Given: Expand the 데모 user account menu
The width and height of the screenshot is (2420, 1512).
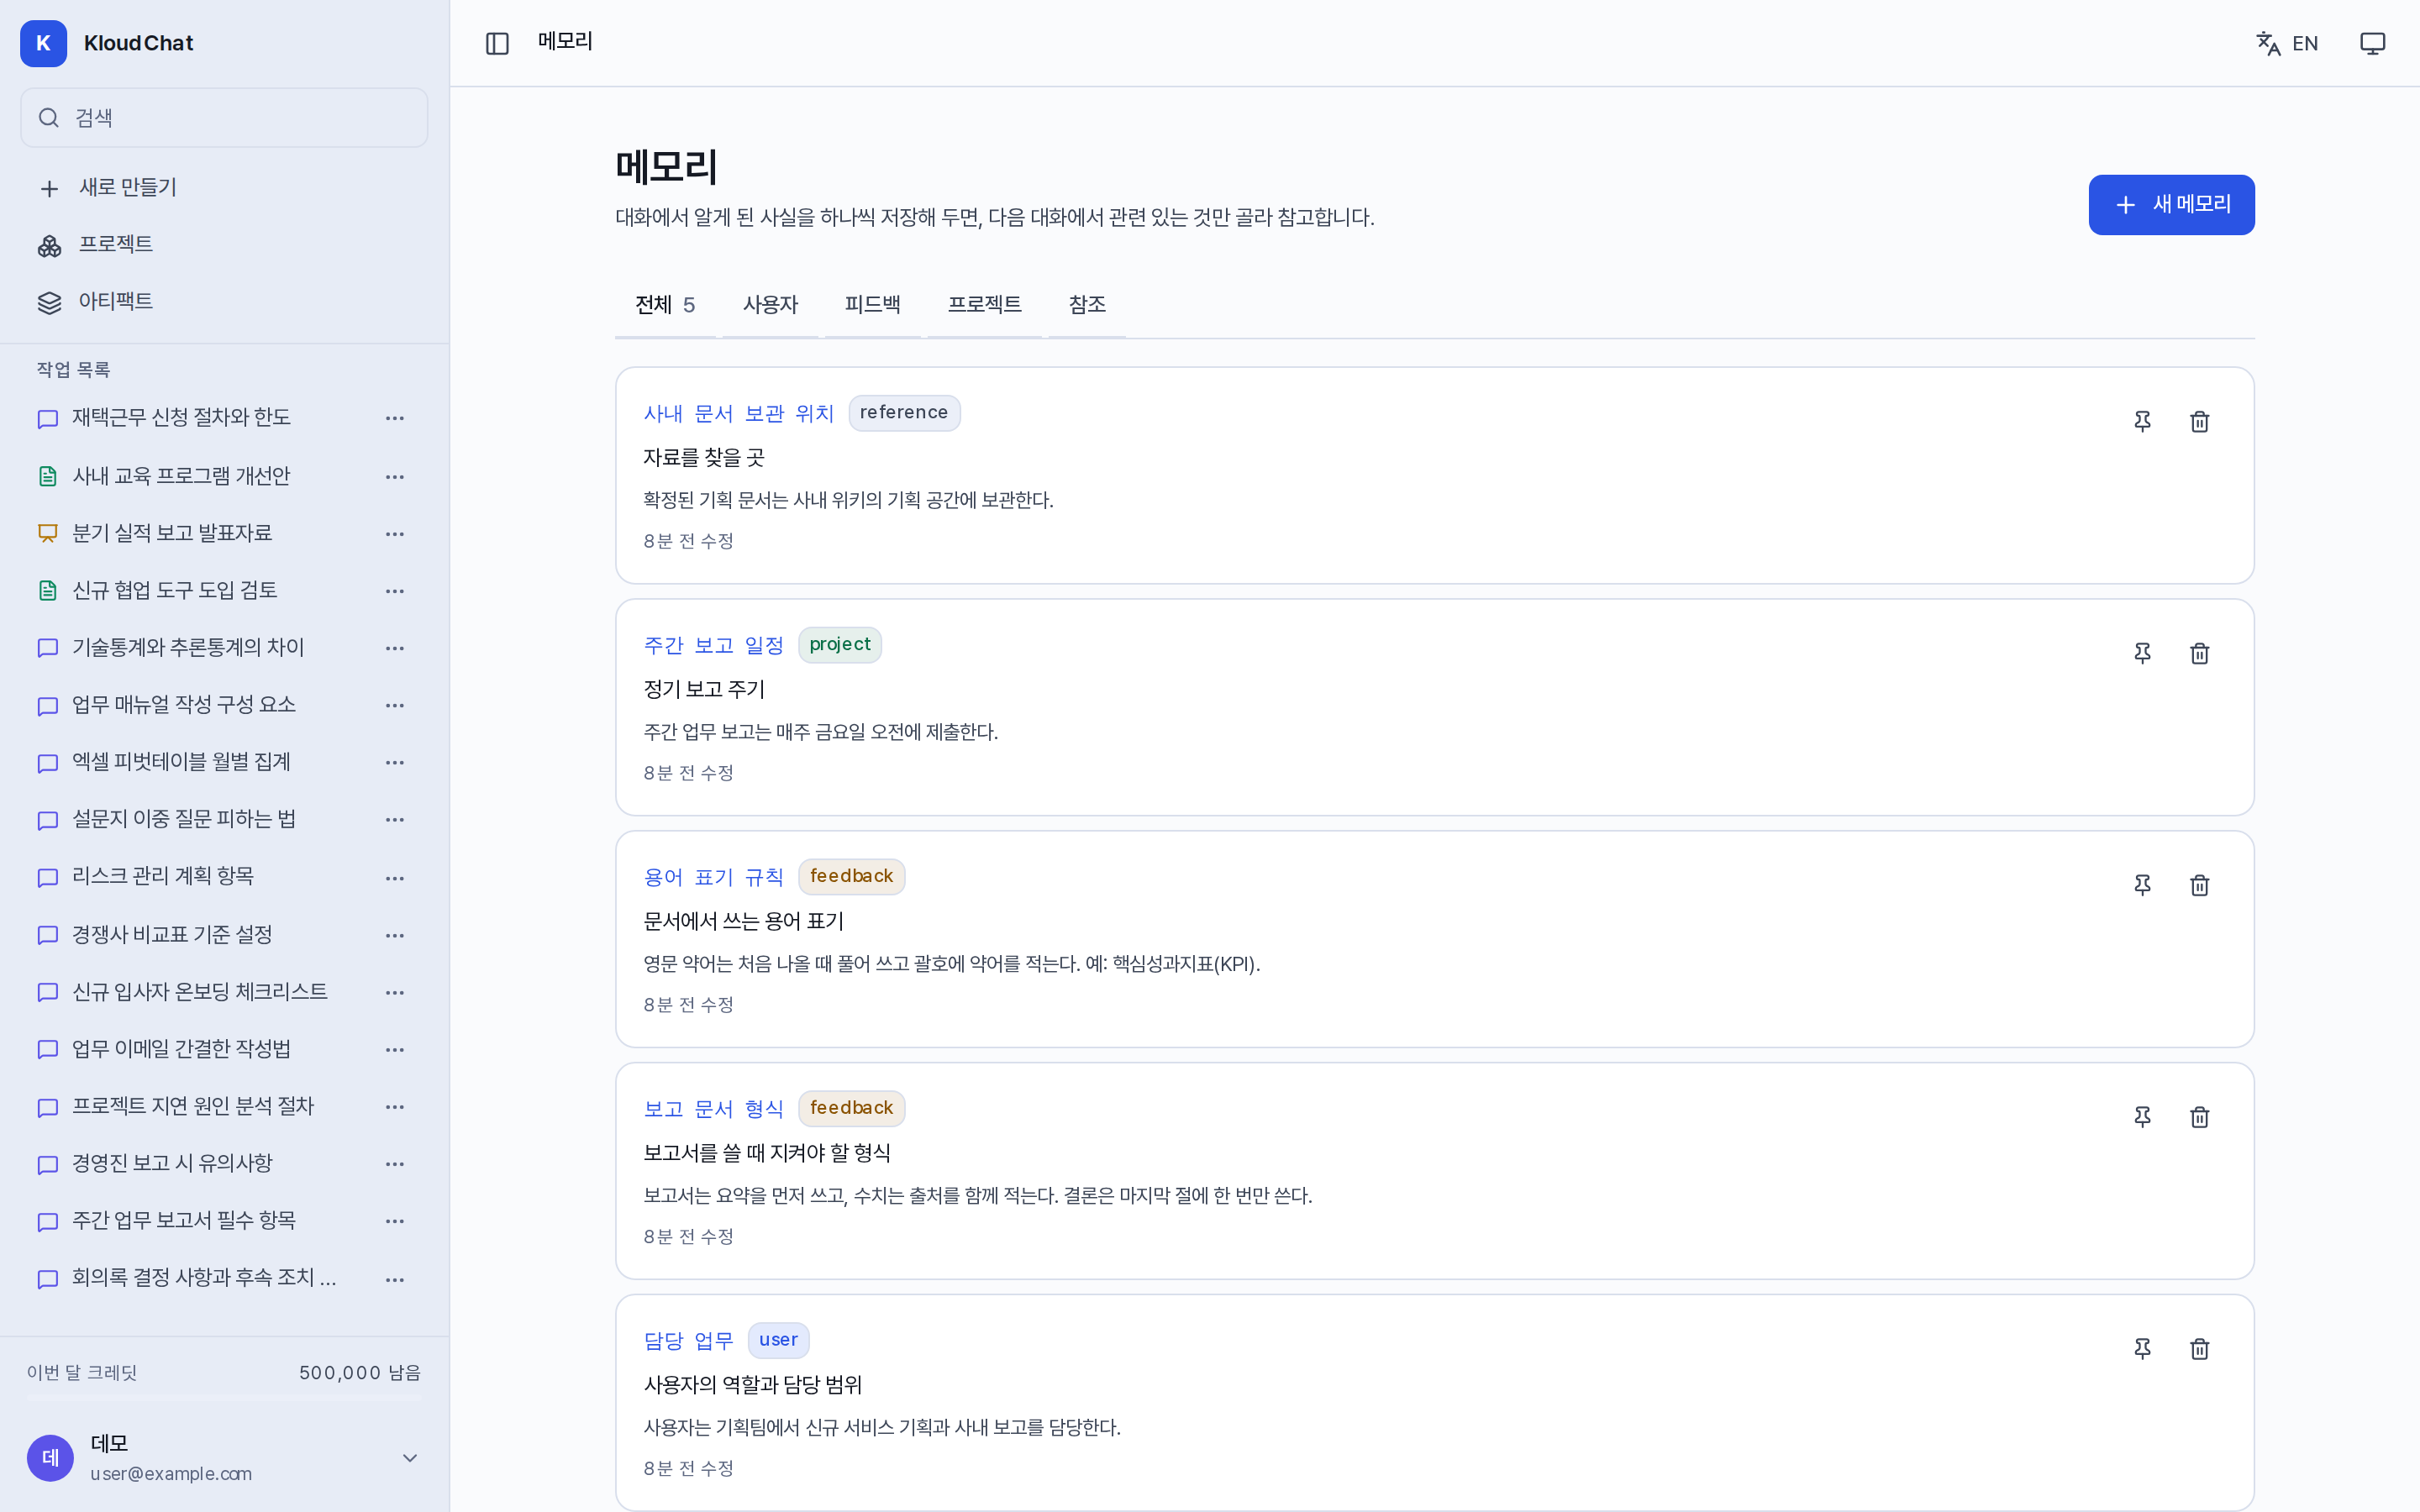Looking at the screenshot, I should coord(224,1457).
